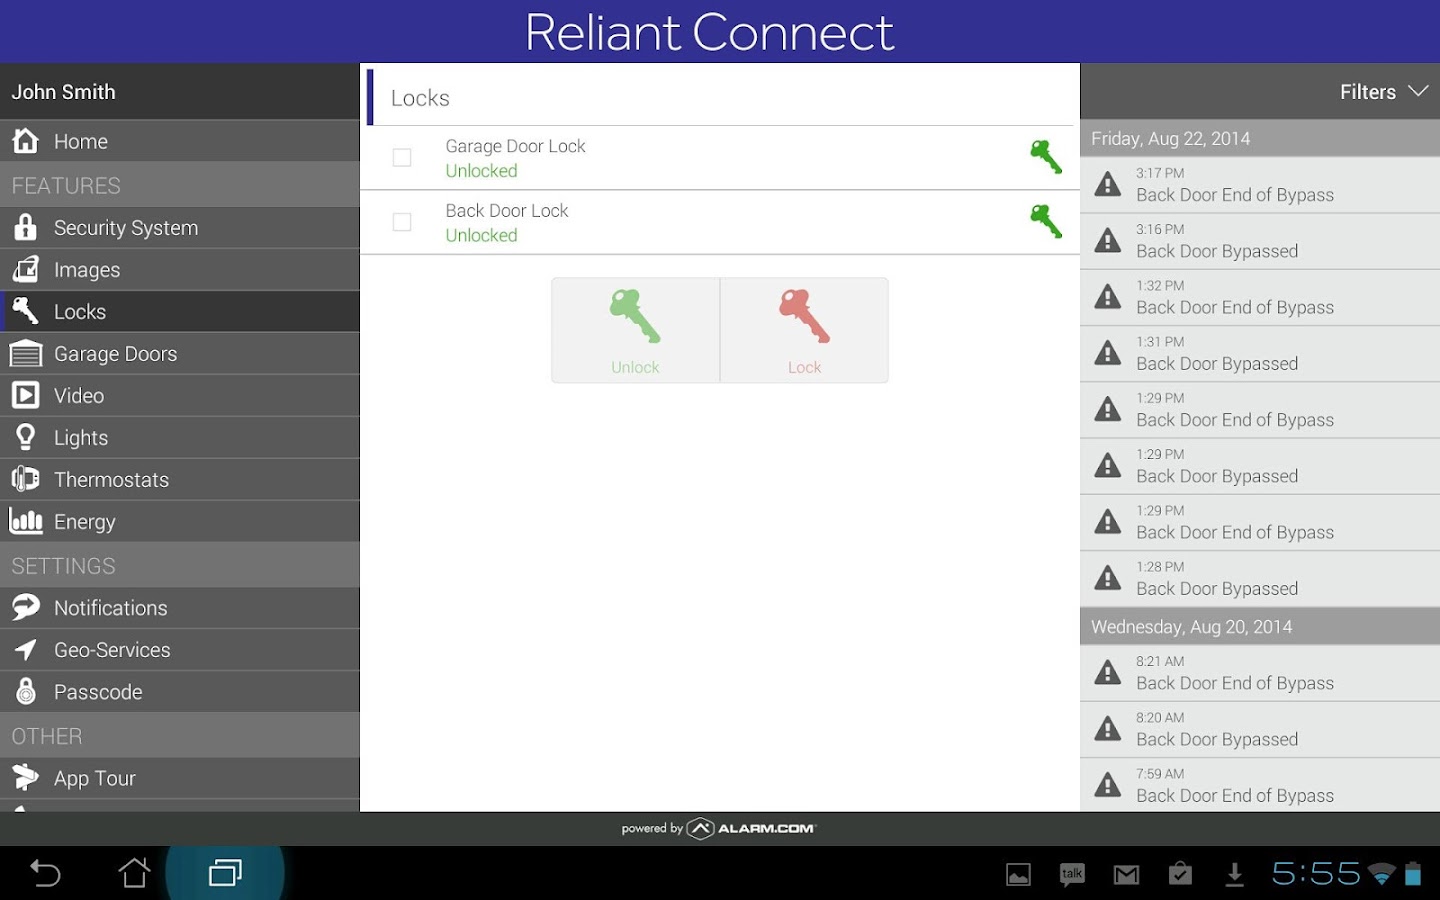Tap the Garage Doors icon
The height and width of the screenshot is (900, 1440).
pos(26,353)
